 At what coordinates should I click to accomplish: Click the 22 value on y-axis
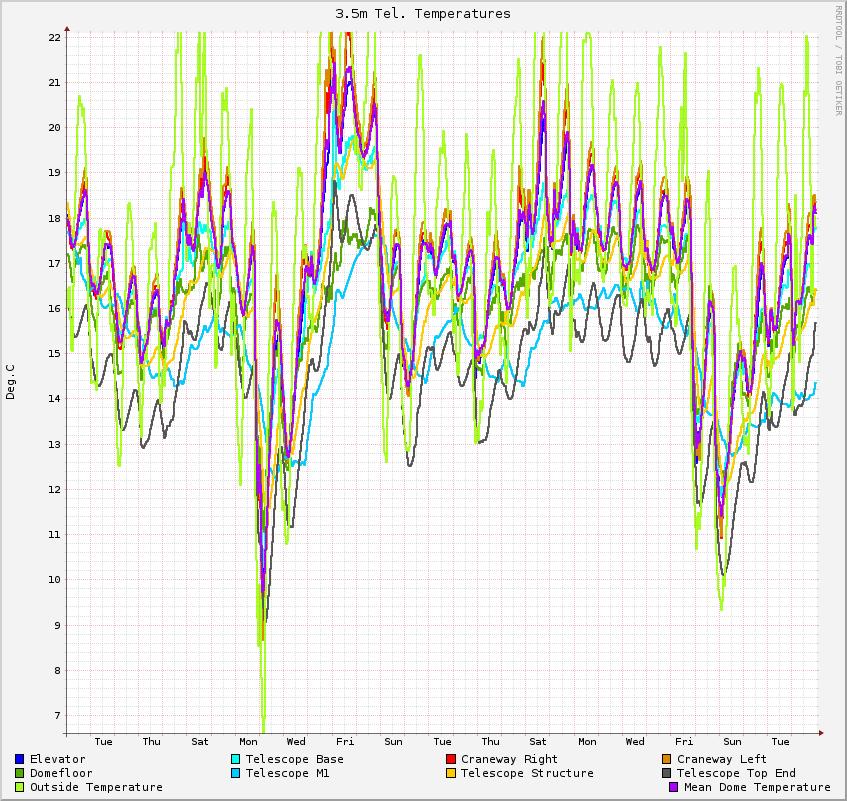[55, 37]
